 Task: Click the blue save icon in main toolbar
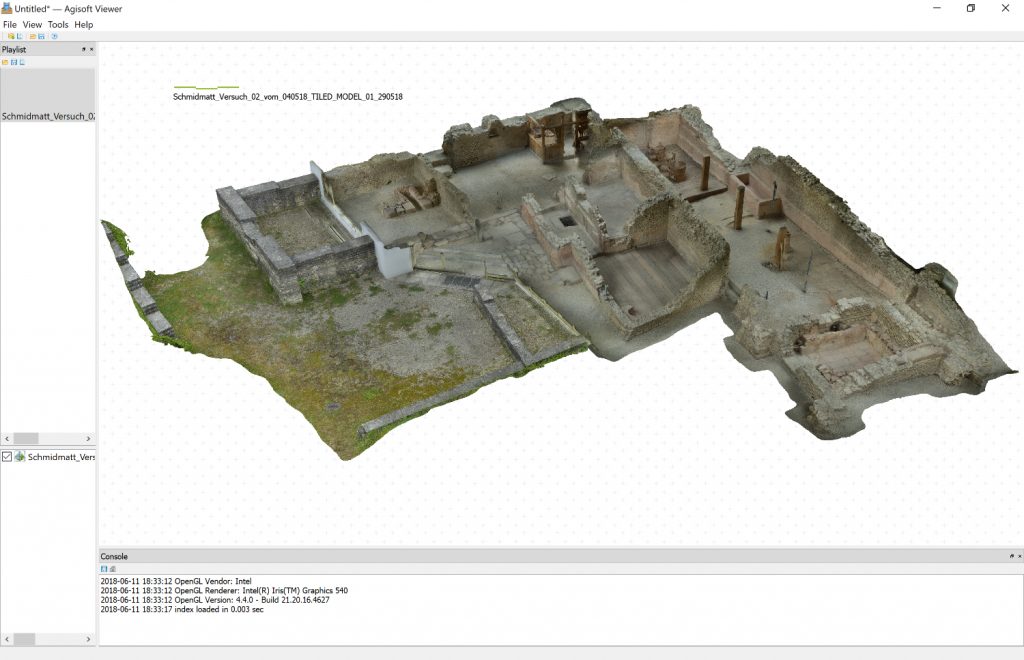pyautogui.click(x=42, y=36)
